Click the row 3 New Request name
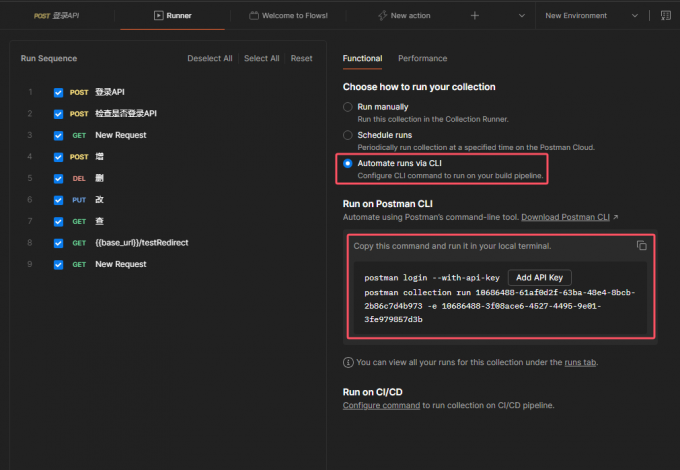The width and height of the screenshot is (680, 470). (121, 135)
